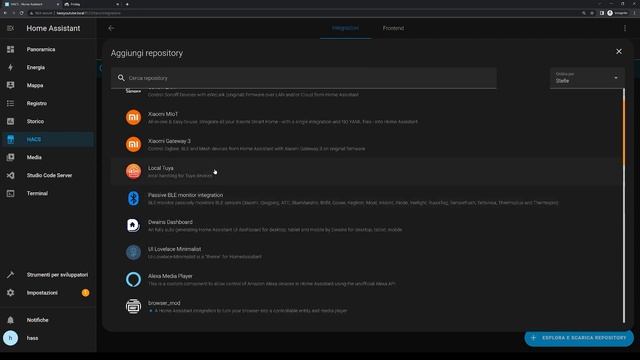
Task: Click Esplora e scarica repository button
Action: (x=579, y=338)
